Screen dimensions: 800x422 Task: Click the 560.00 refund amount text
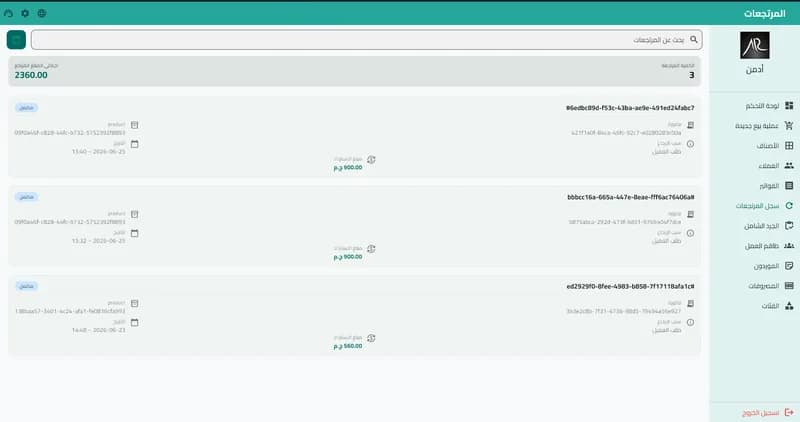348,346
